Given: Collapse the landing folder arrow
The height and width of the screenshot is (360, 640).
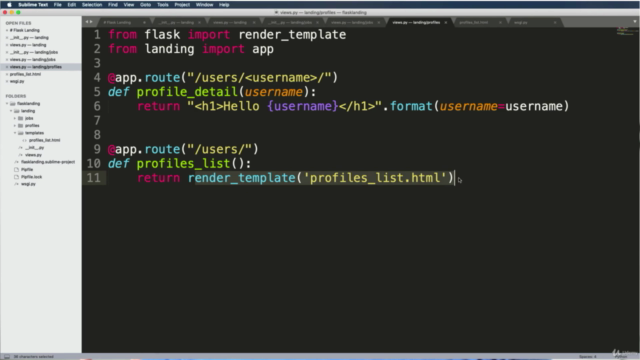Looking at the screenshot, I should (11, 111).
